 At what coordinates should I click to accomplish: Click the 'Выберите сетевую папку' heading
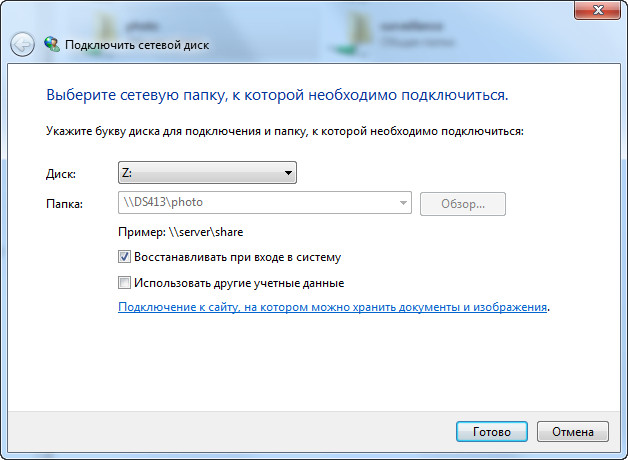pos(277,96)
